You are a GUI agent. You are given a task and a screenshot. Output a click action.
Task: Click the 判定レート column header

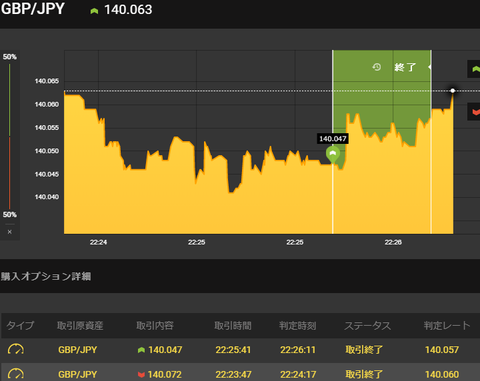tap(447, 325)
